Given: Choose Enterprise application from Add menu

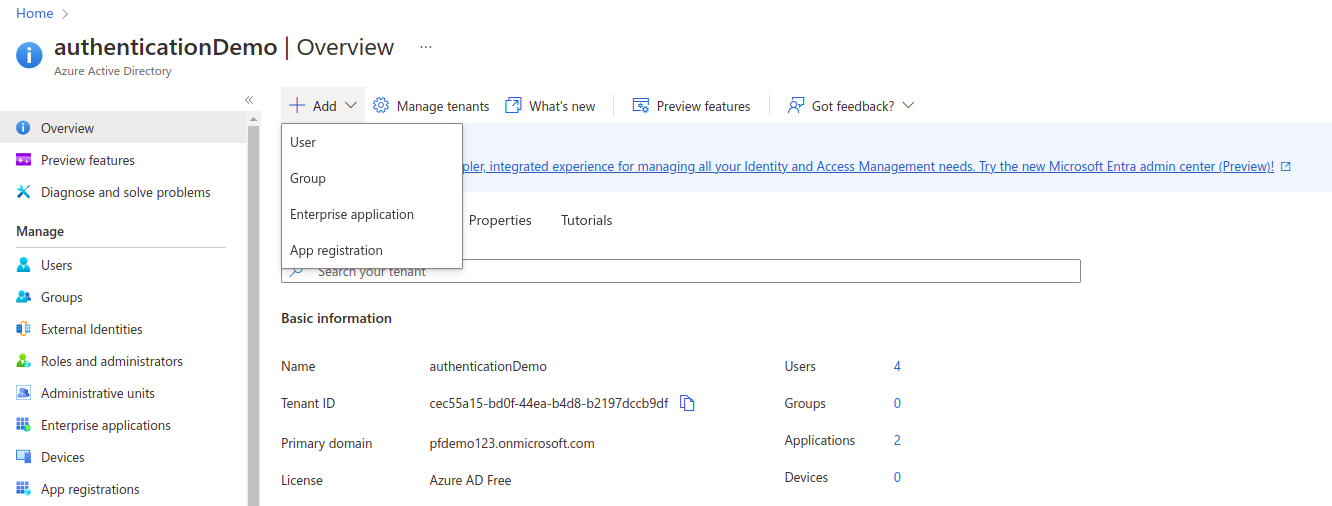Looking at the screenshot, I should [x=372, y=214].
